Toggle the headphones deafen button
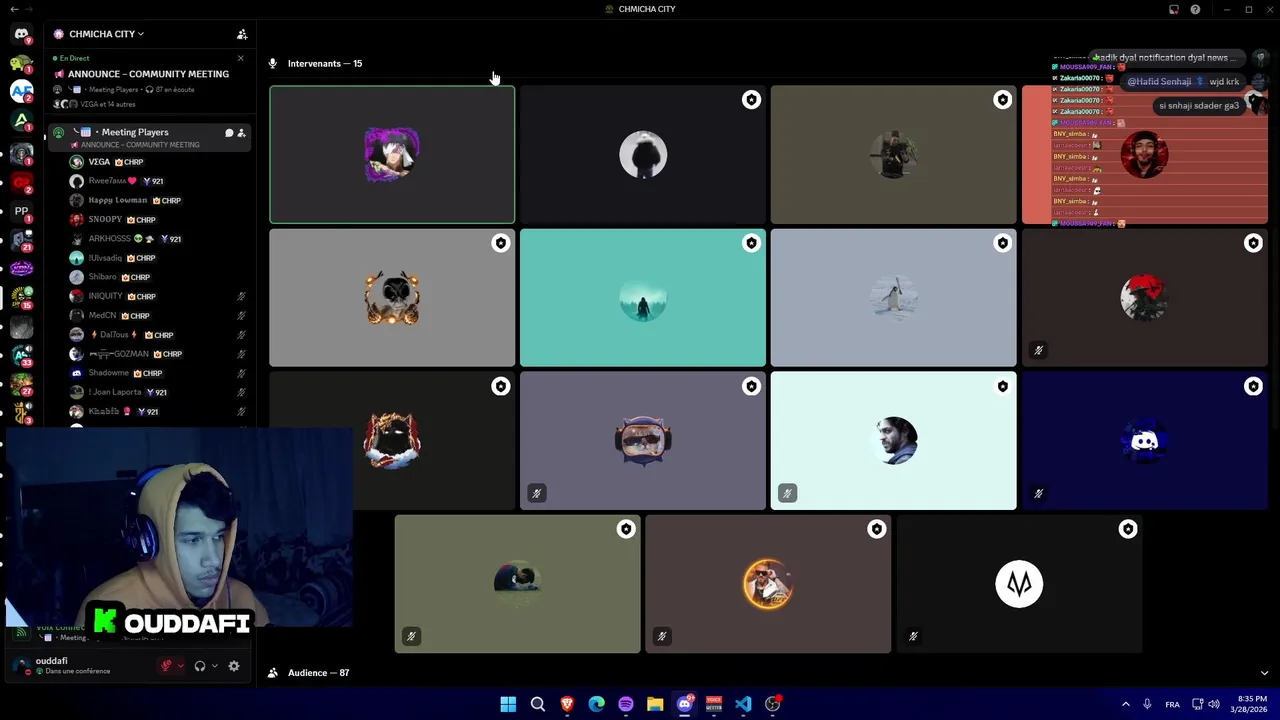The image size is (1280, 720). 200,666
